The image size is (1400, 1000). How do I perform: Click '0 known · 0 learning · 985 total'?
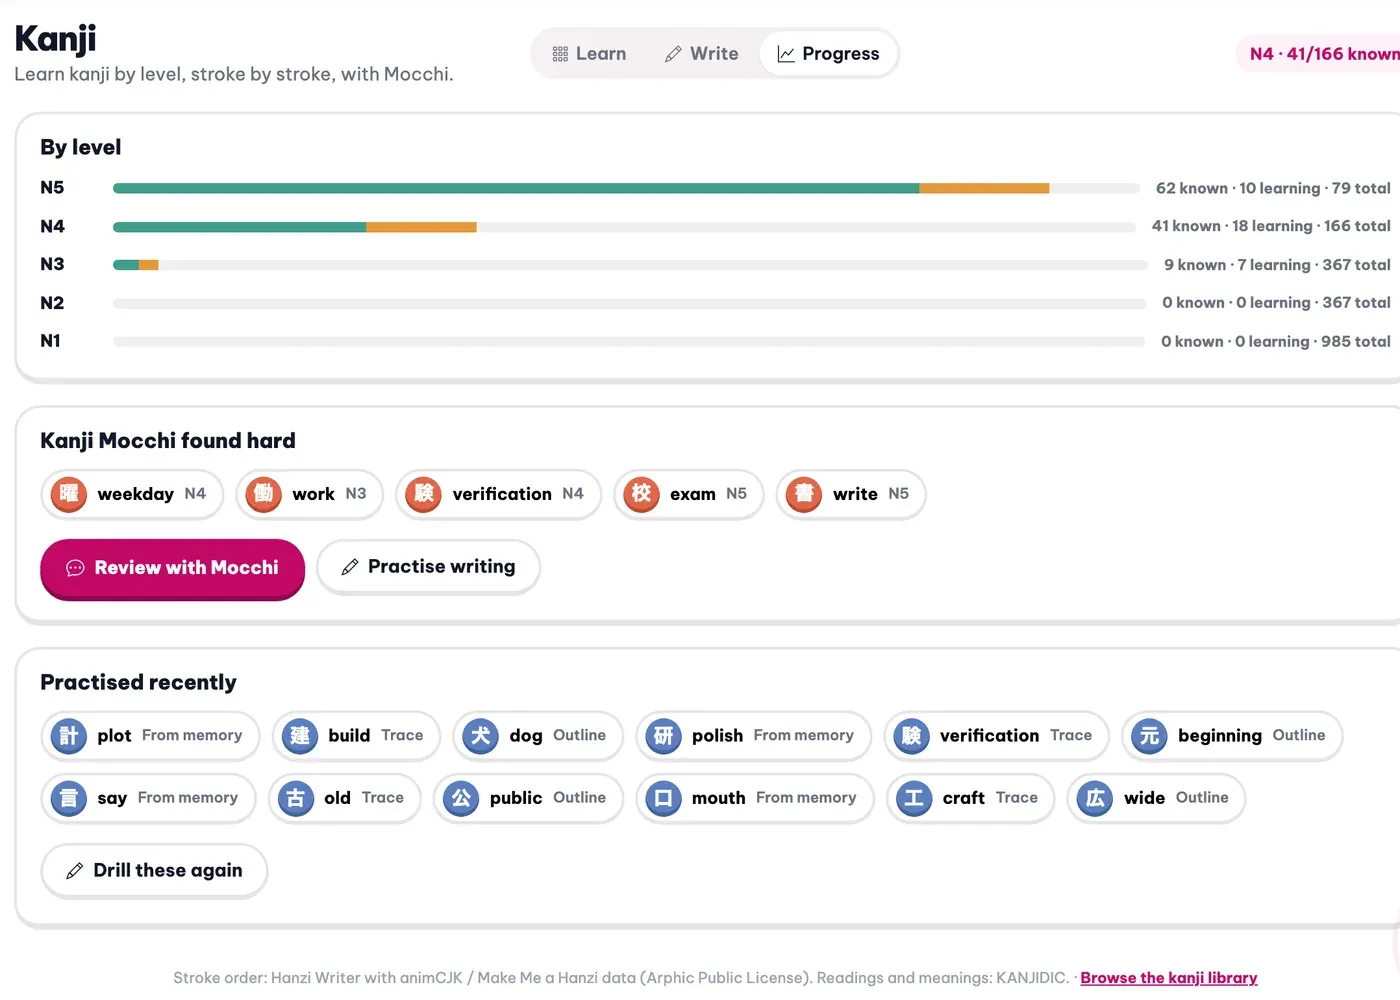pyautogui.click(x=1276, y=341)
